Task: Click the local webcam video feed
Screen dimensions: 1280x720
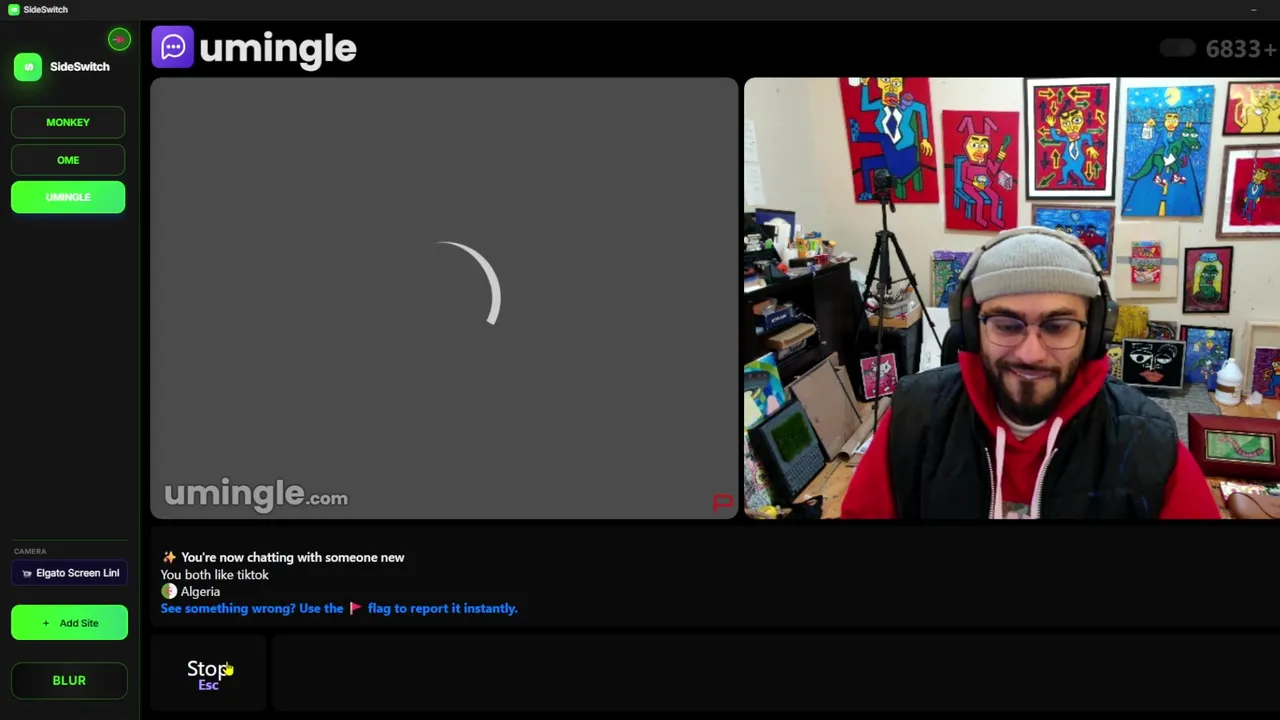Action: 1012,298
